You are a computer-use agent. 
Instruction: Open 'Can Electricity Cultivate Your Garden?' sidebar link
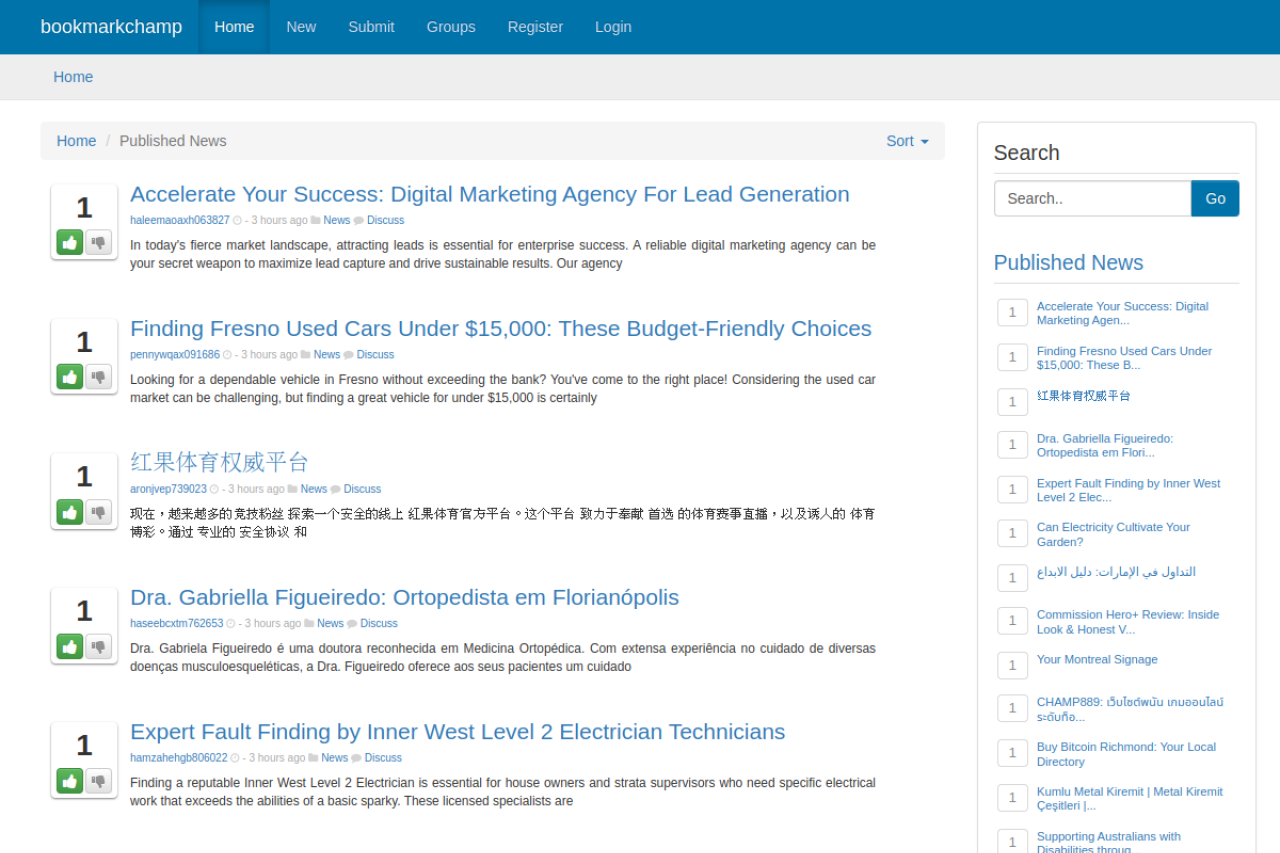pyautogui.click(x=1113, y=534)
